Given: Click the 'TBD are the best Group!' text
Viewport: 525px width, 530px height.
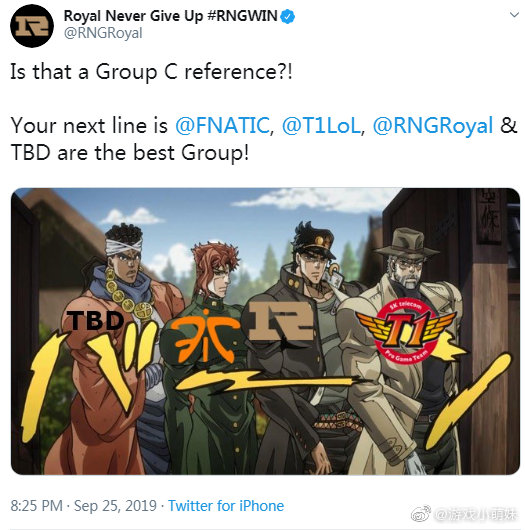Looking at the screenshot, I should point(130,152).
